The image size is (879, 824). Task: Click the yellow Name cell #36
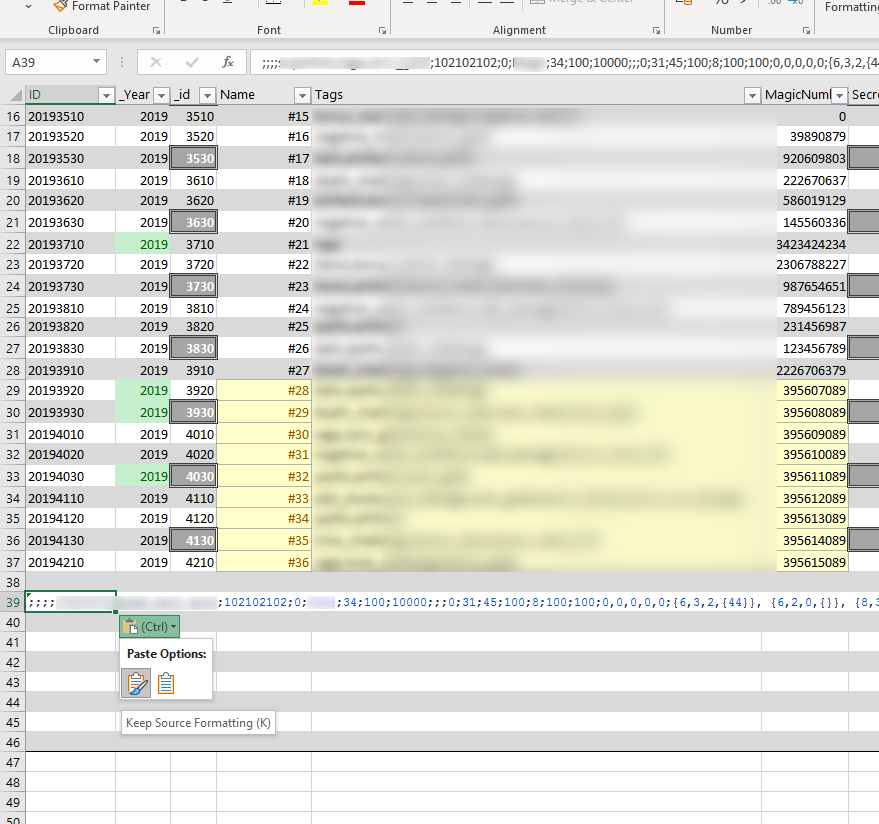264,562
